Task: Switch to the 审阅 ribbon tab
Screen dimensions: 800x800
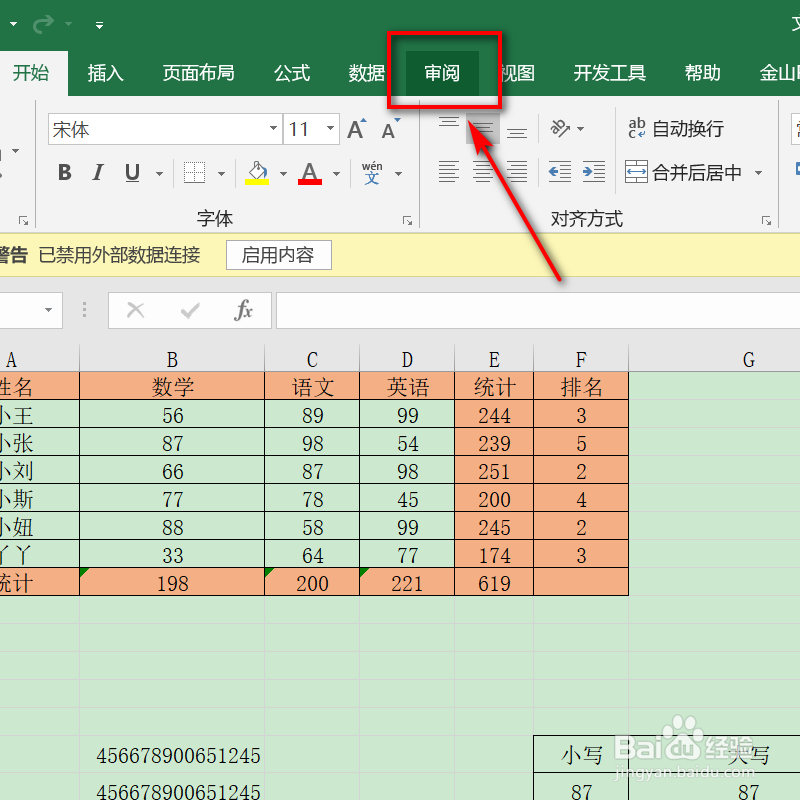Action: (x=441, y=72)
